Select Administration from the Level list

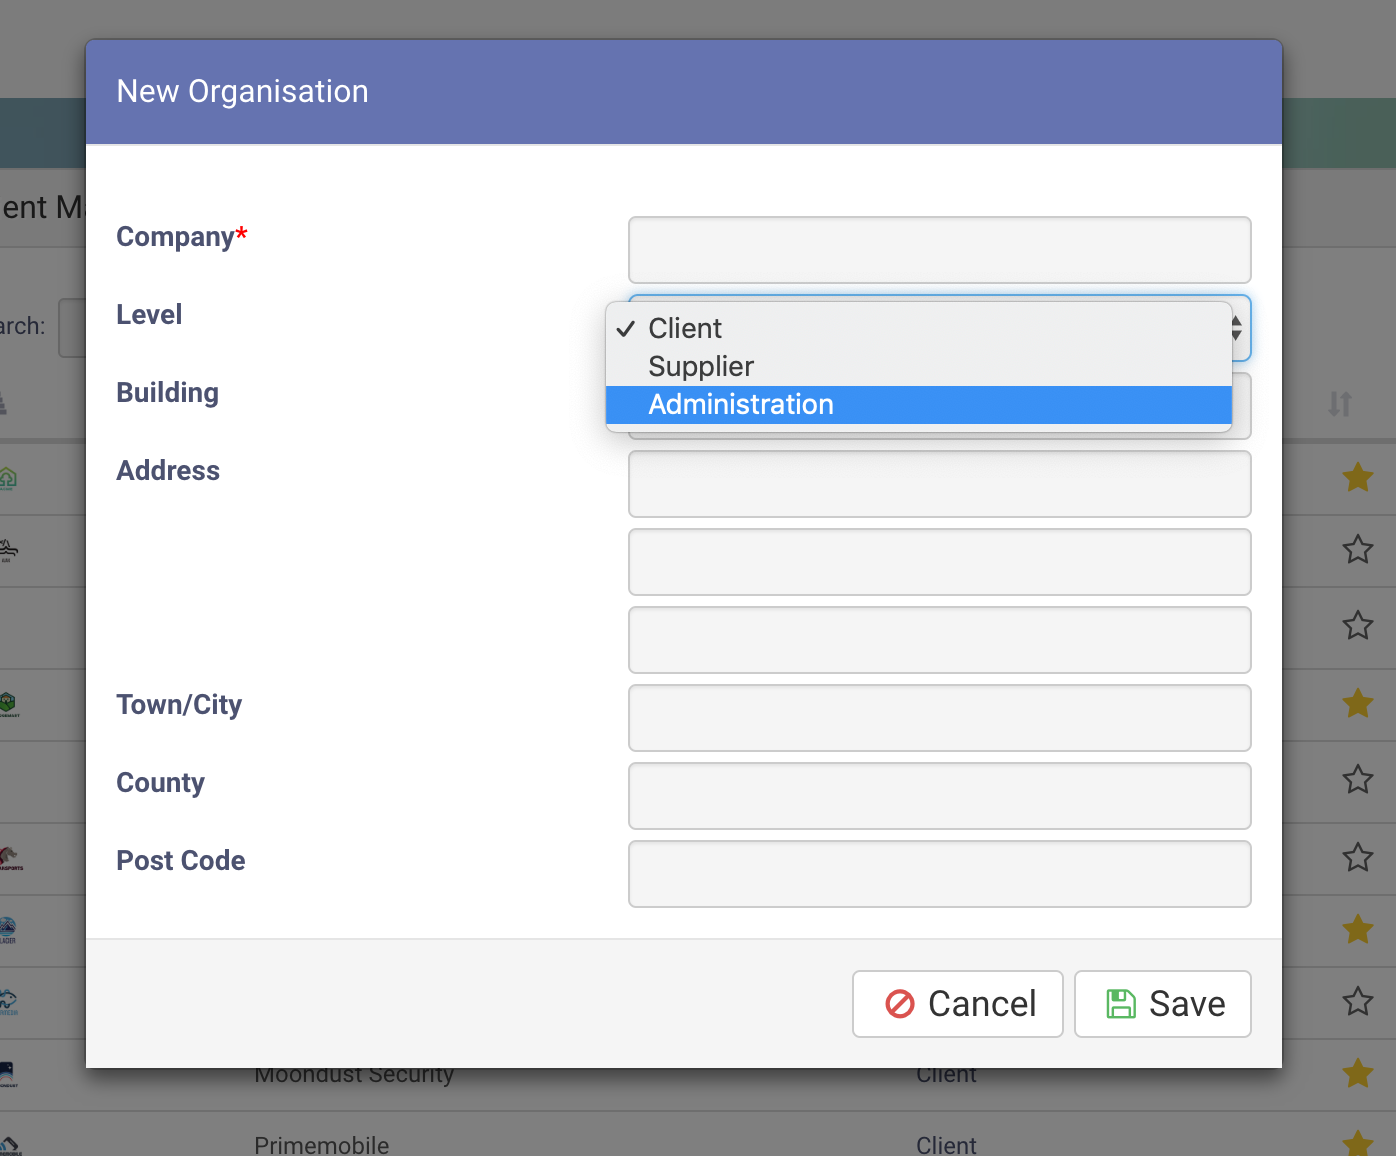[740, 405]
